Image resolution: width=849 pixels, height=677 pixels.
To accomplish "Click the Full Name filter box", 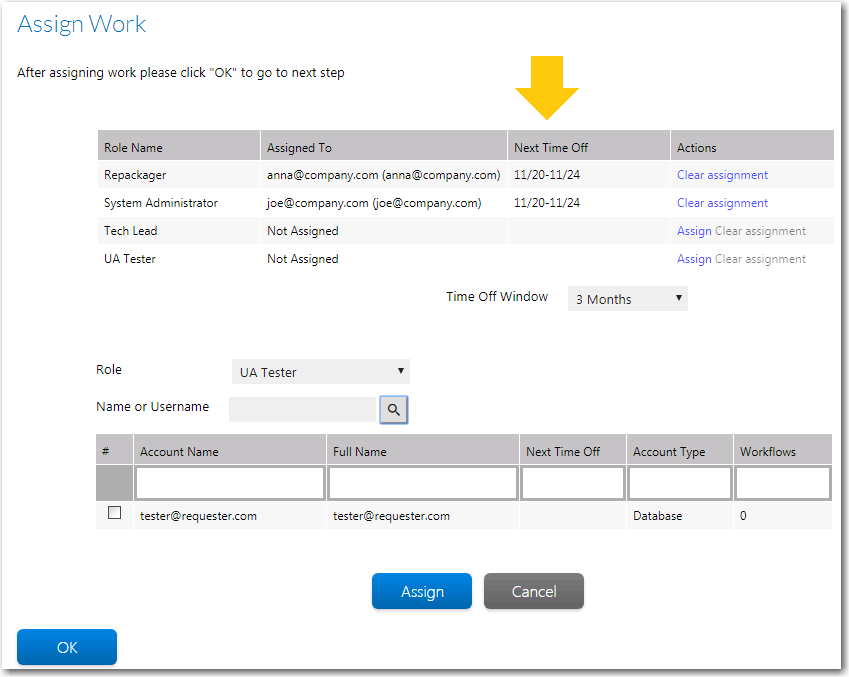I will pos(421,483).
